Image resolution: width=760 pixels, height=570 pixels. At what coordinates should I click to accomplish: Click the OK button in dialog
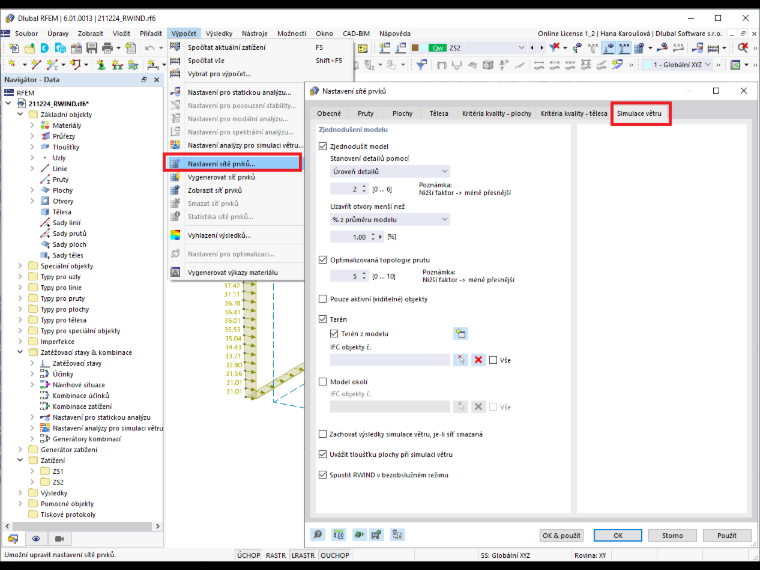(x=618, y=536)
